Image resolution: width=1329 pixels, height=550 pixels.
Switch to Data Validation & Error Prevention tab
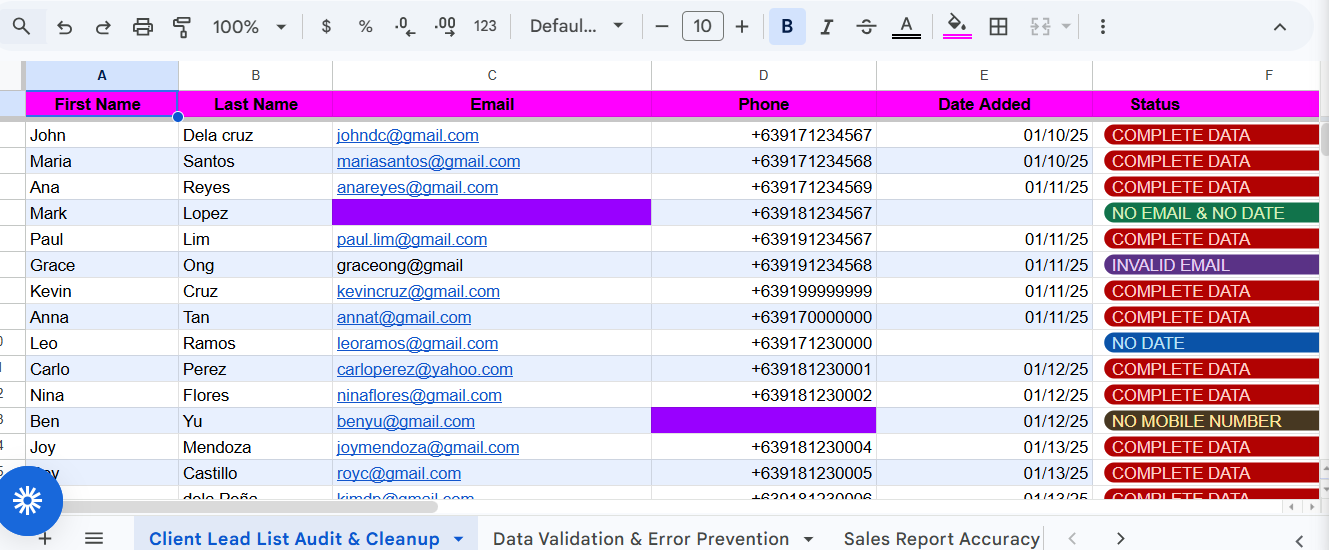(641, 539)
